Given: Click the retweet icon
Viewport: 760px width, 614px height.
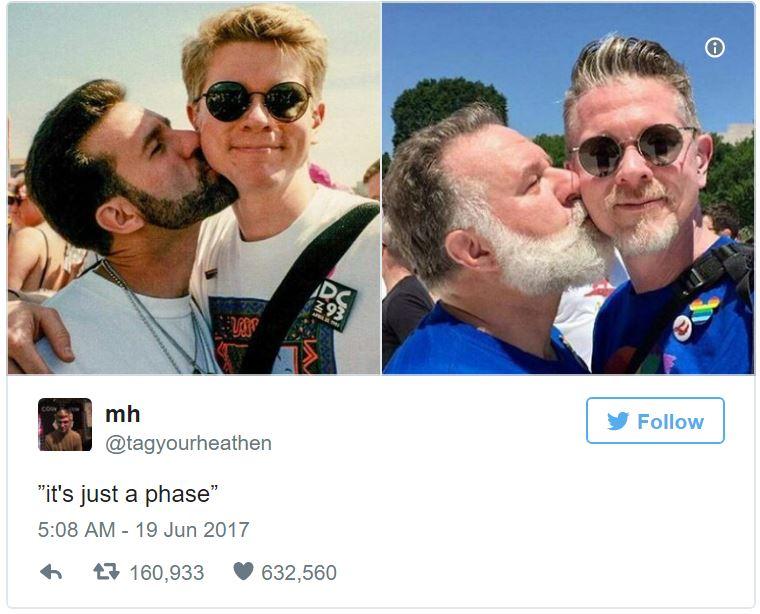Looking at the screenshot, I should pyautogui.click(x=106, y=572).
